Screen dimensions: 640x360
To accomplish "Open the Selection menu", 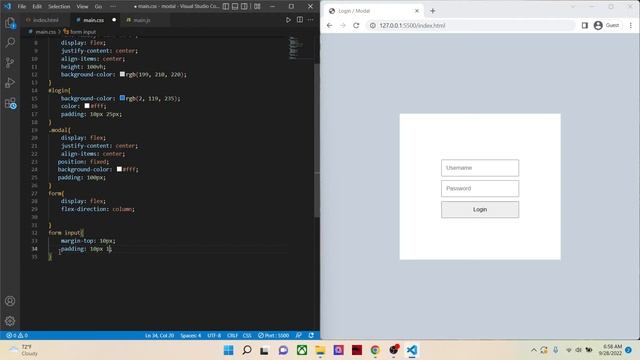I will tap(59, 7).
